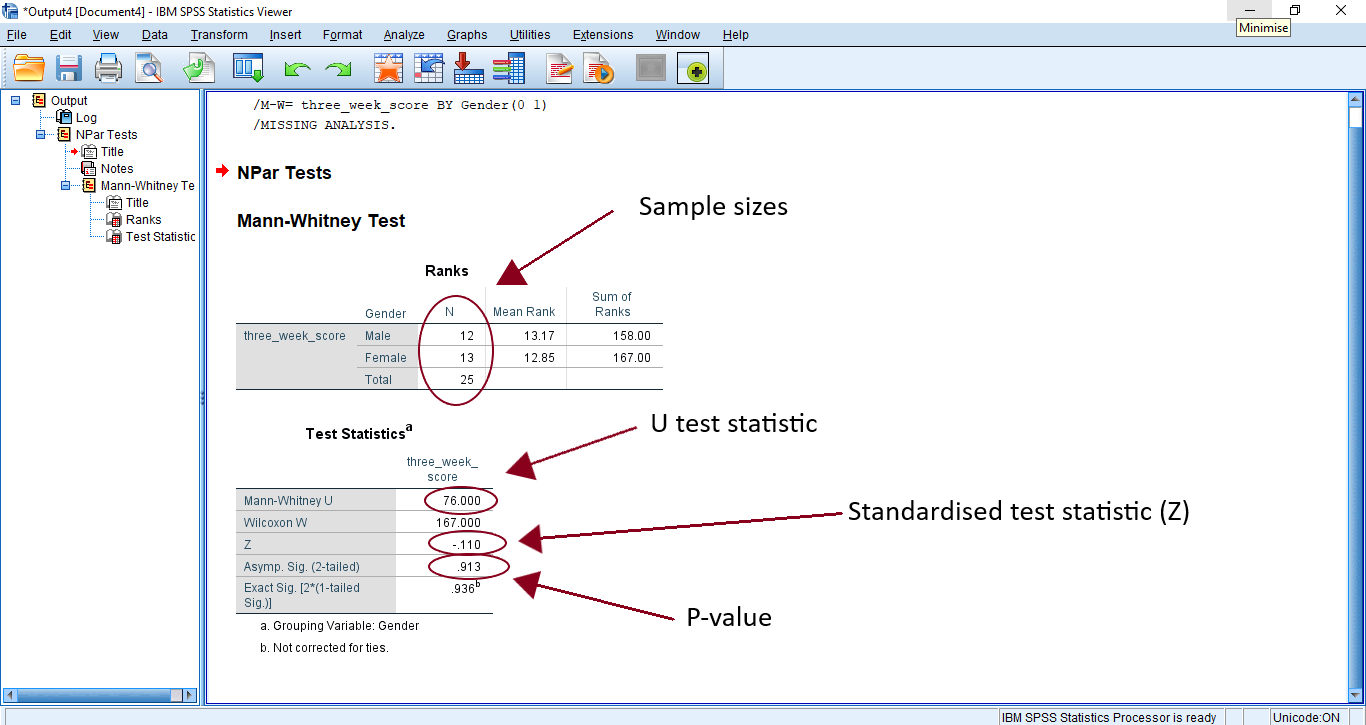This screenshot has width=1366, height=725.
Task: Click the green plus toolbar icon
Action: (693, 69)
